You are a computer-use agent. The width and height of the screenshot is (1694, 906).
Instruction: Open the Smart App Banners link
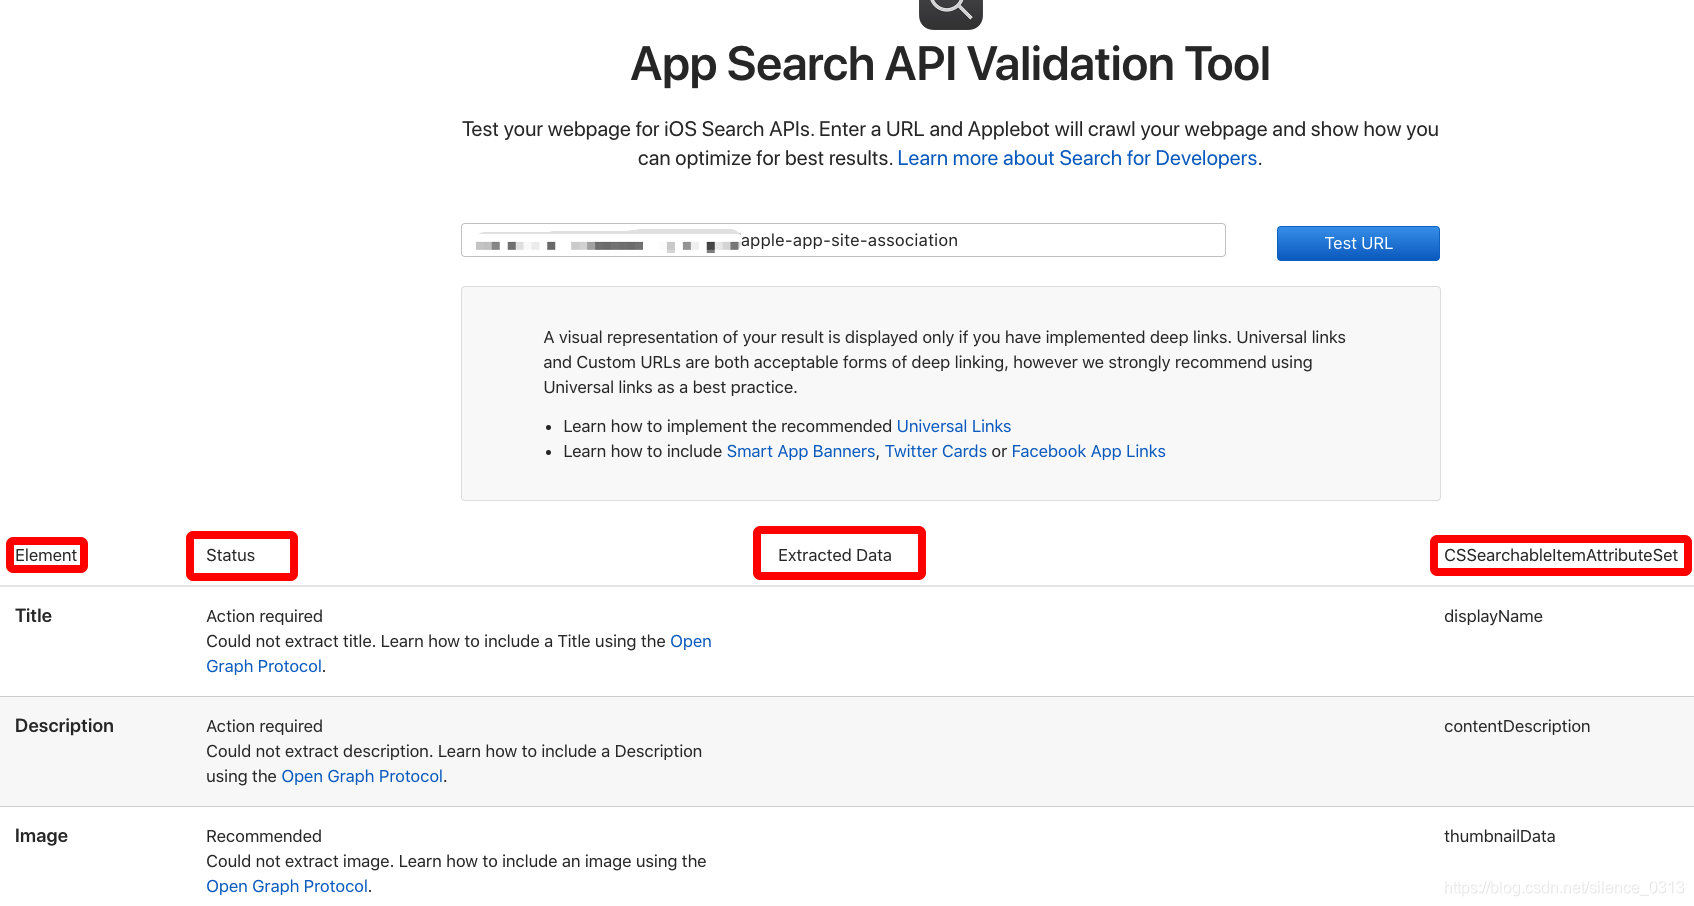click(801, 451)
